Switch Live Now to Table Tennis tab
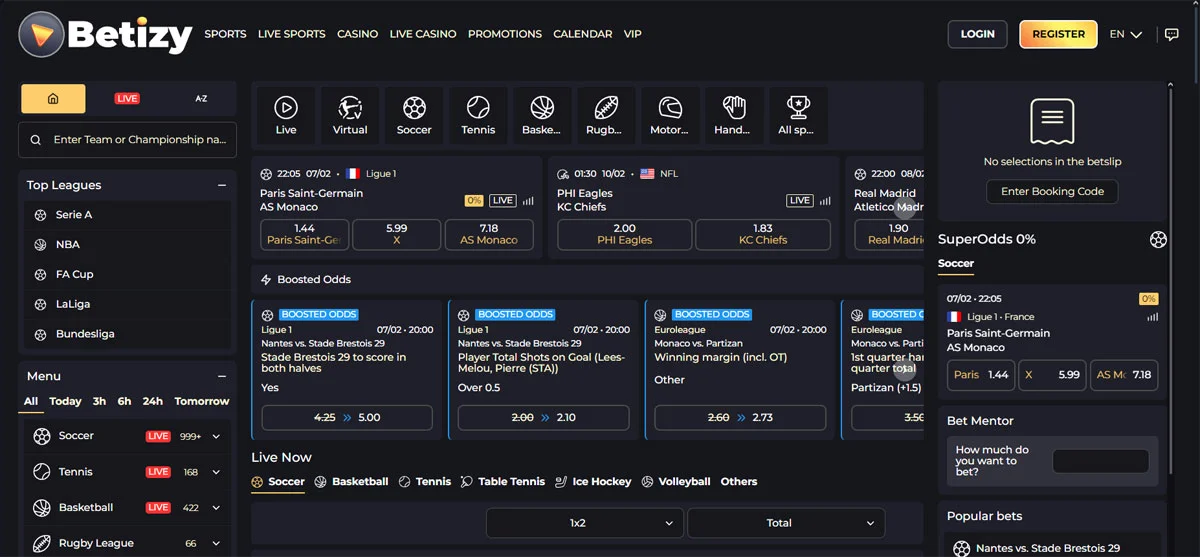The image size is (1200, 557). tap(503, 482)
